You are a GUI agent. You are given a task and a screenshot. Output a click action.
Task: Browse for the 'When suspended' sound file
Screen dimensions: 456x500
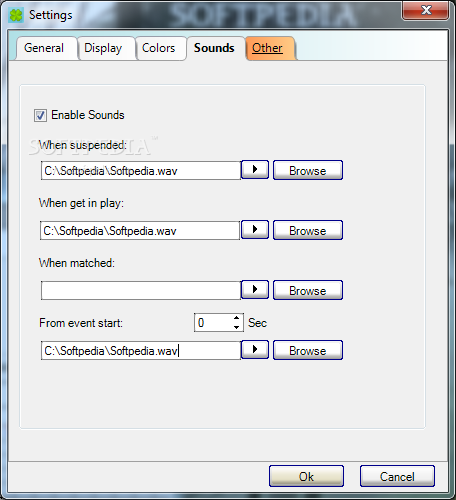pos(308,170)
